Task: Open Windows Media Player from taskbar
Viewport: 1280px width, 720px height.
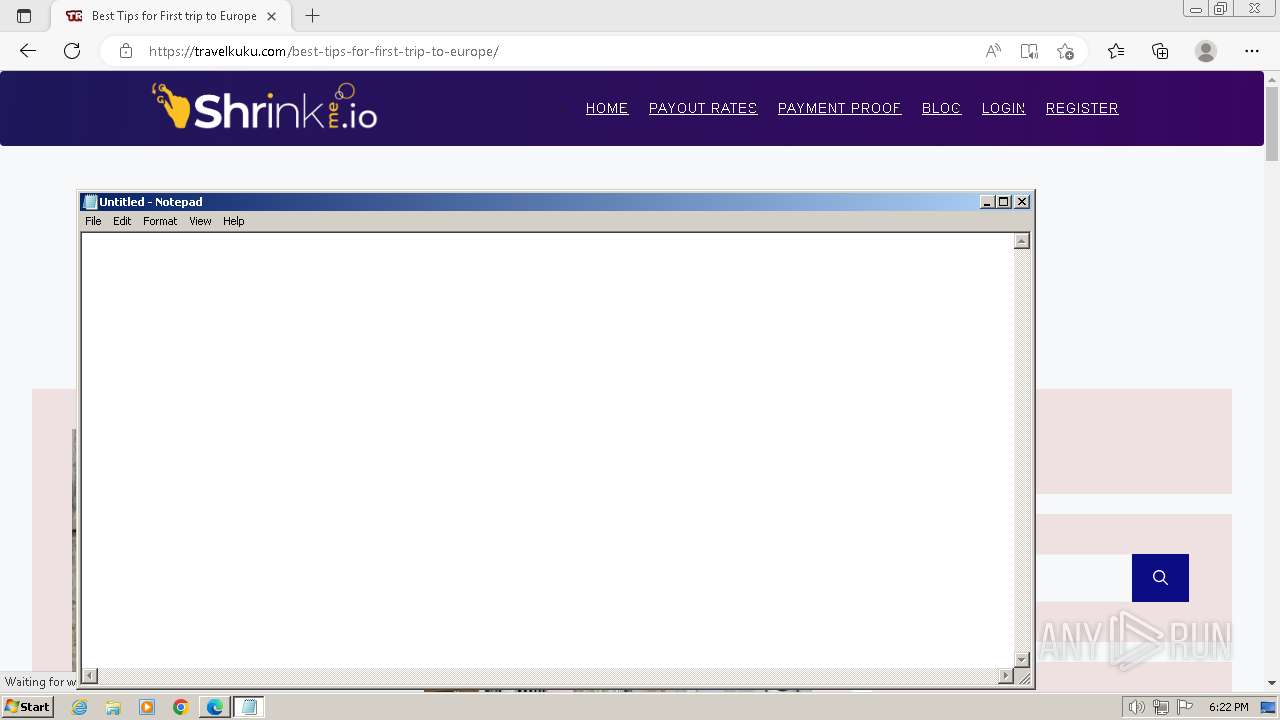Action: coord(147,707)
